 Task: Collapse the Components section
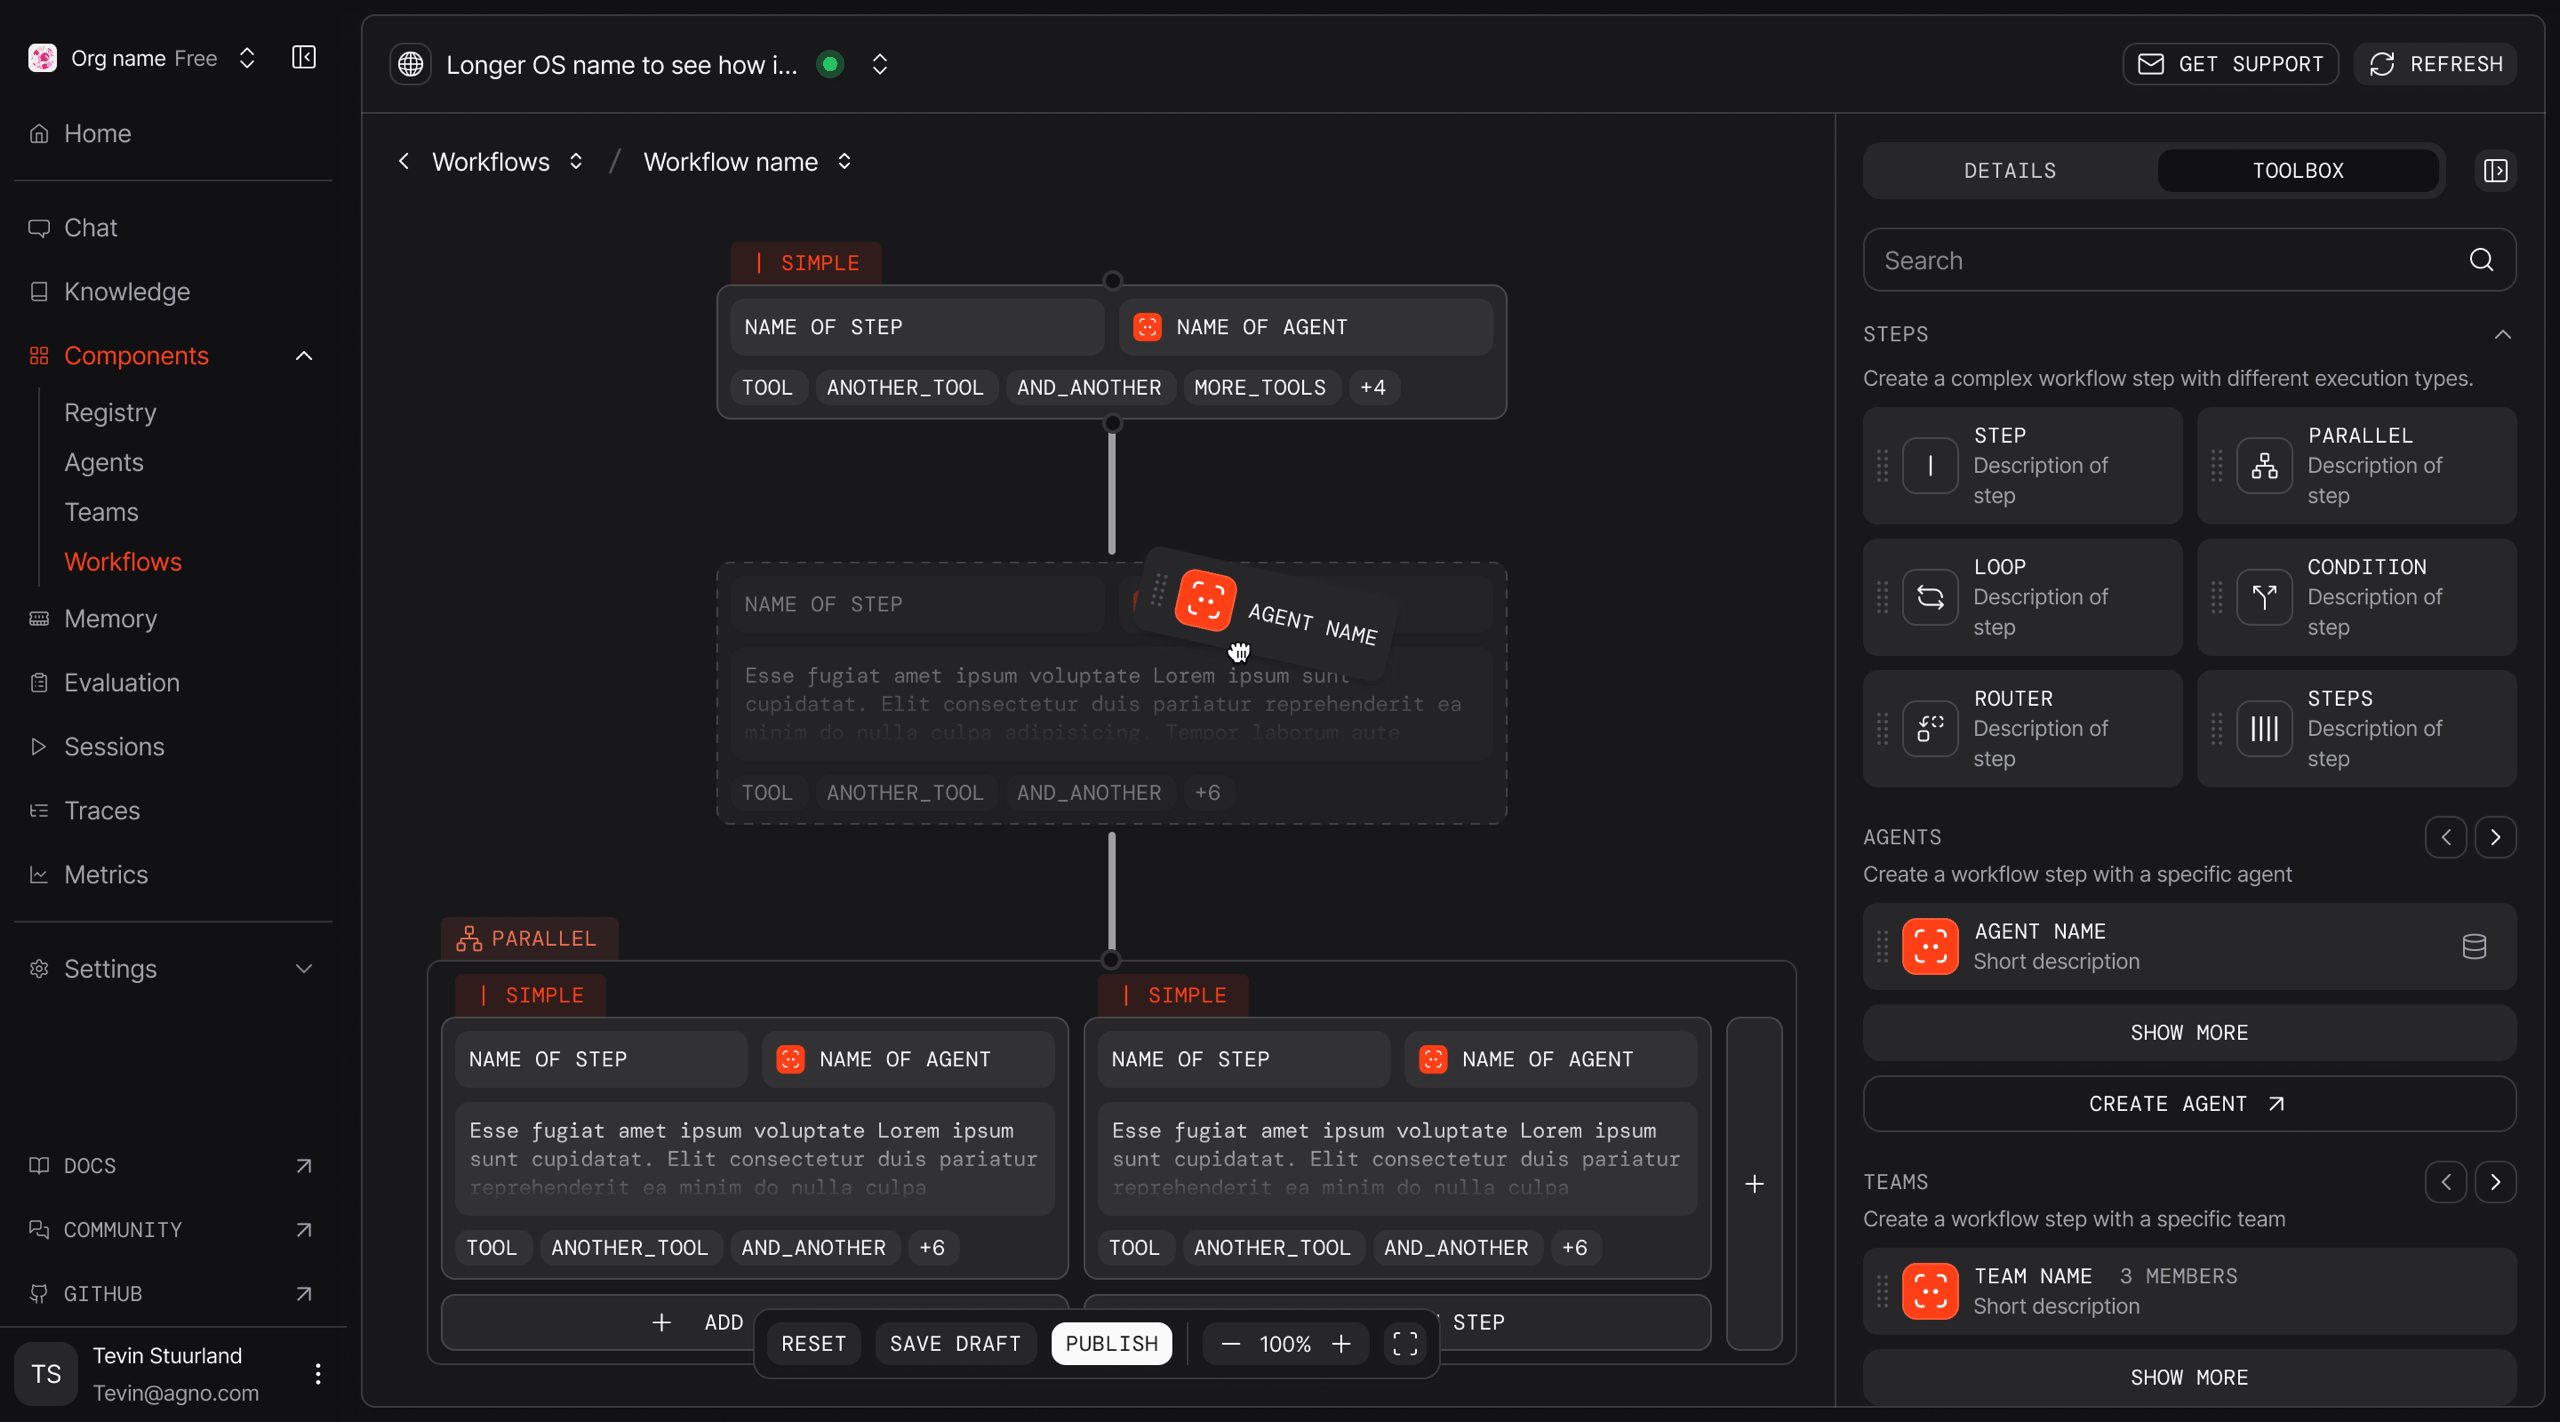click(304, 356)
